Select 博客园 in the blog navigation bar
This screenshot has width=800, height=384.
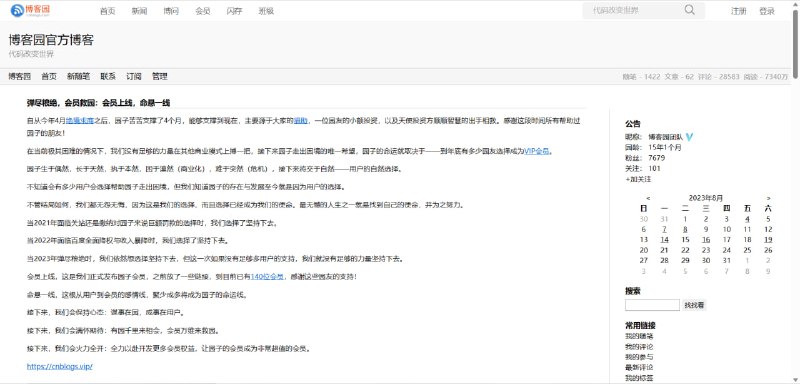coord(19,76)
